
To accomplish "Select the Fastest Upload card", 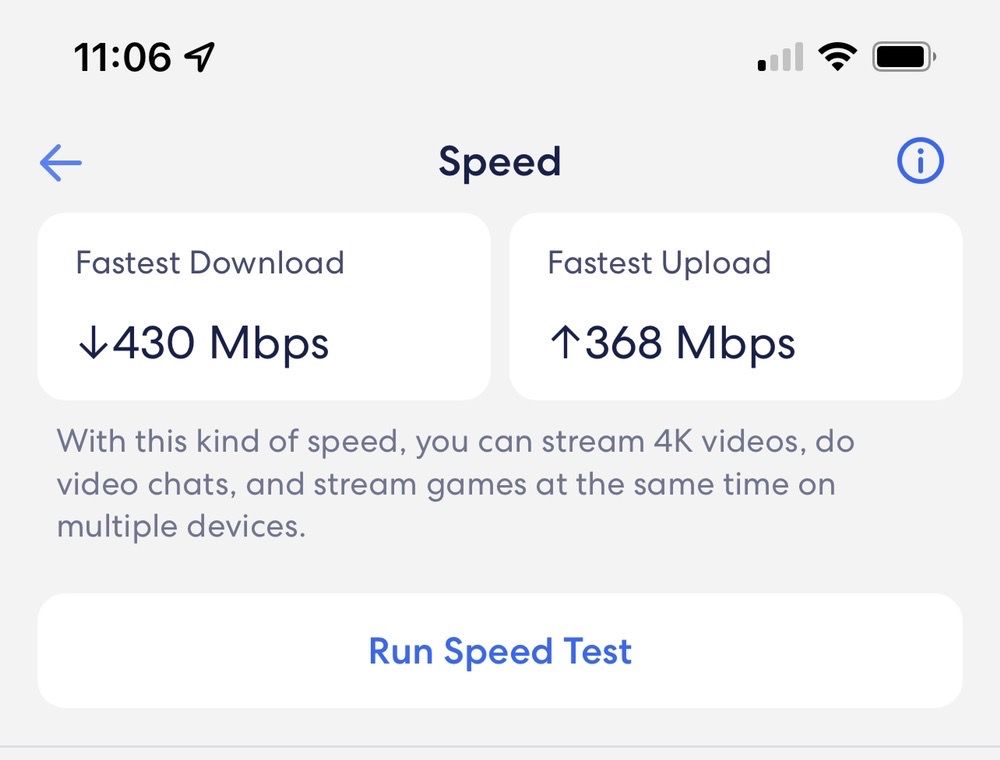I will pyautogui.click(x=736, y=306).
